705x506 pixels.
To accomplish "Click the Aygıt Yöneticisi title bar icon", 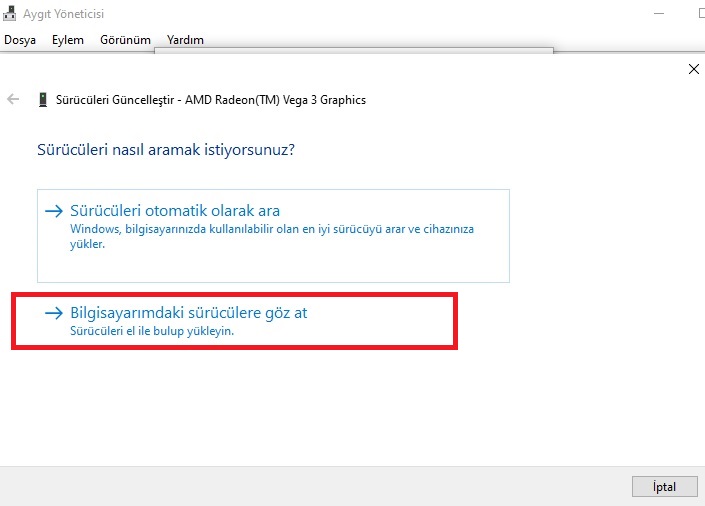I will (9, 13).
